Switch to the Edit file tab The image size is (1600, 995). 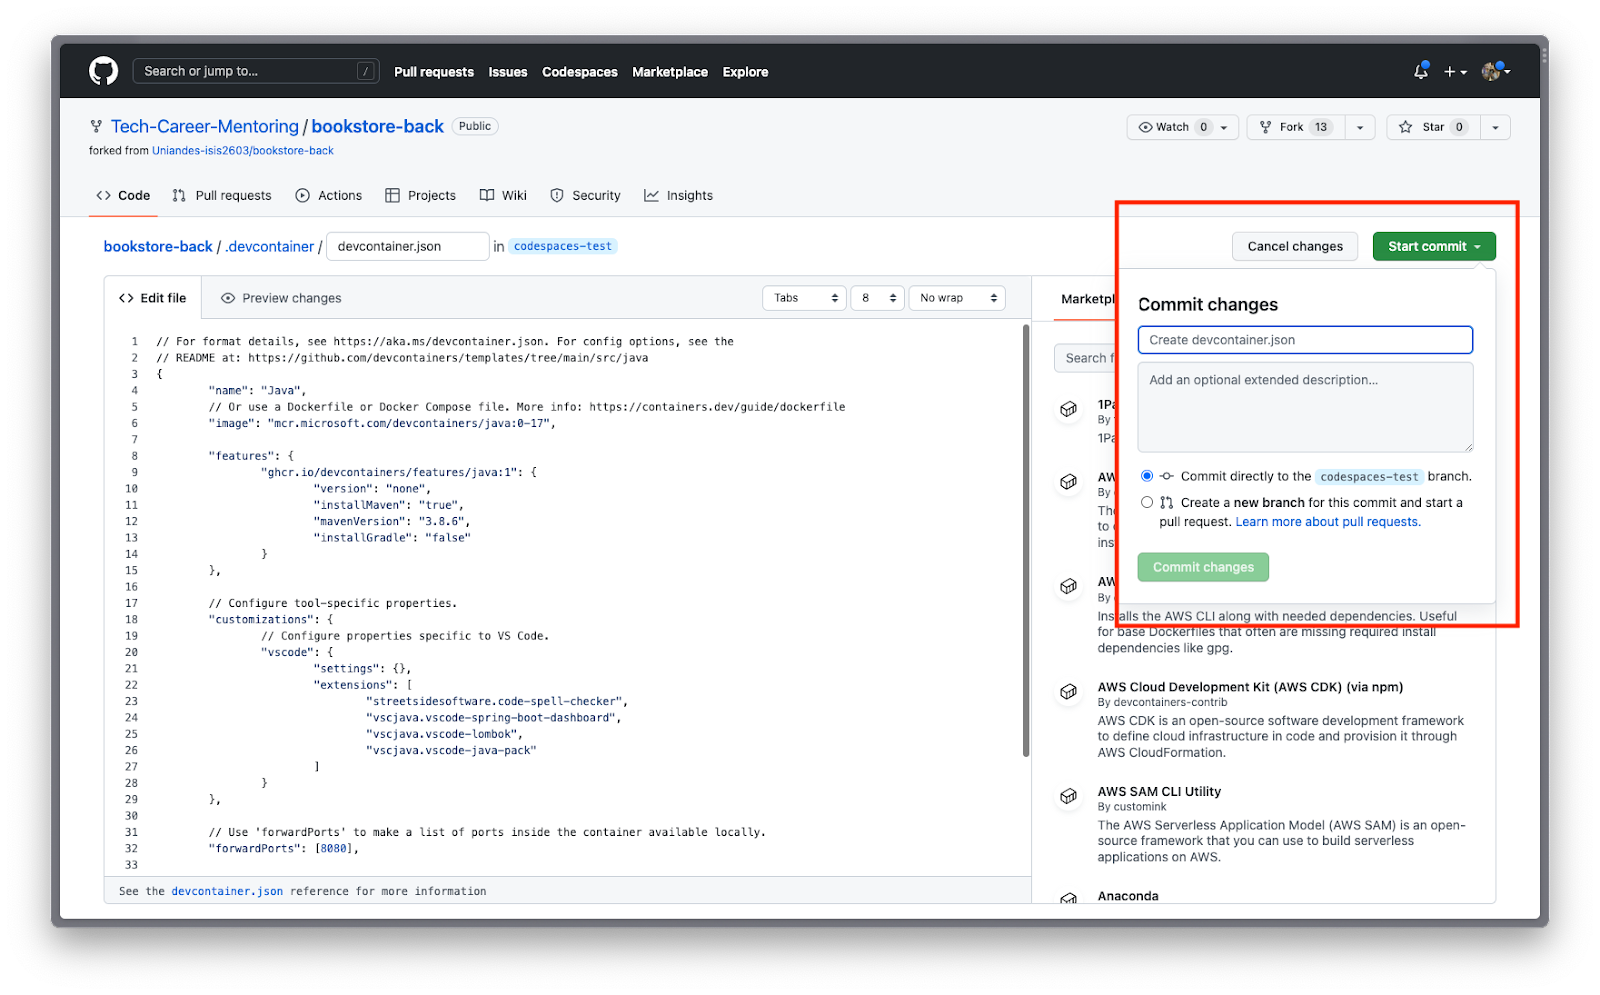[x=153, y=298]
